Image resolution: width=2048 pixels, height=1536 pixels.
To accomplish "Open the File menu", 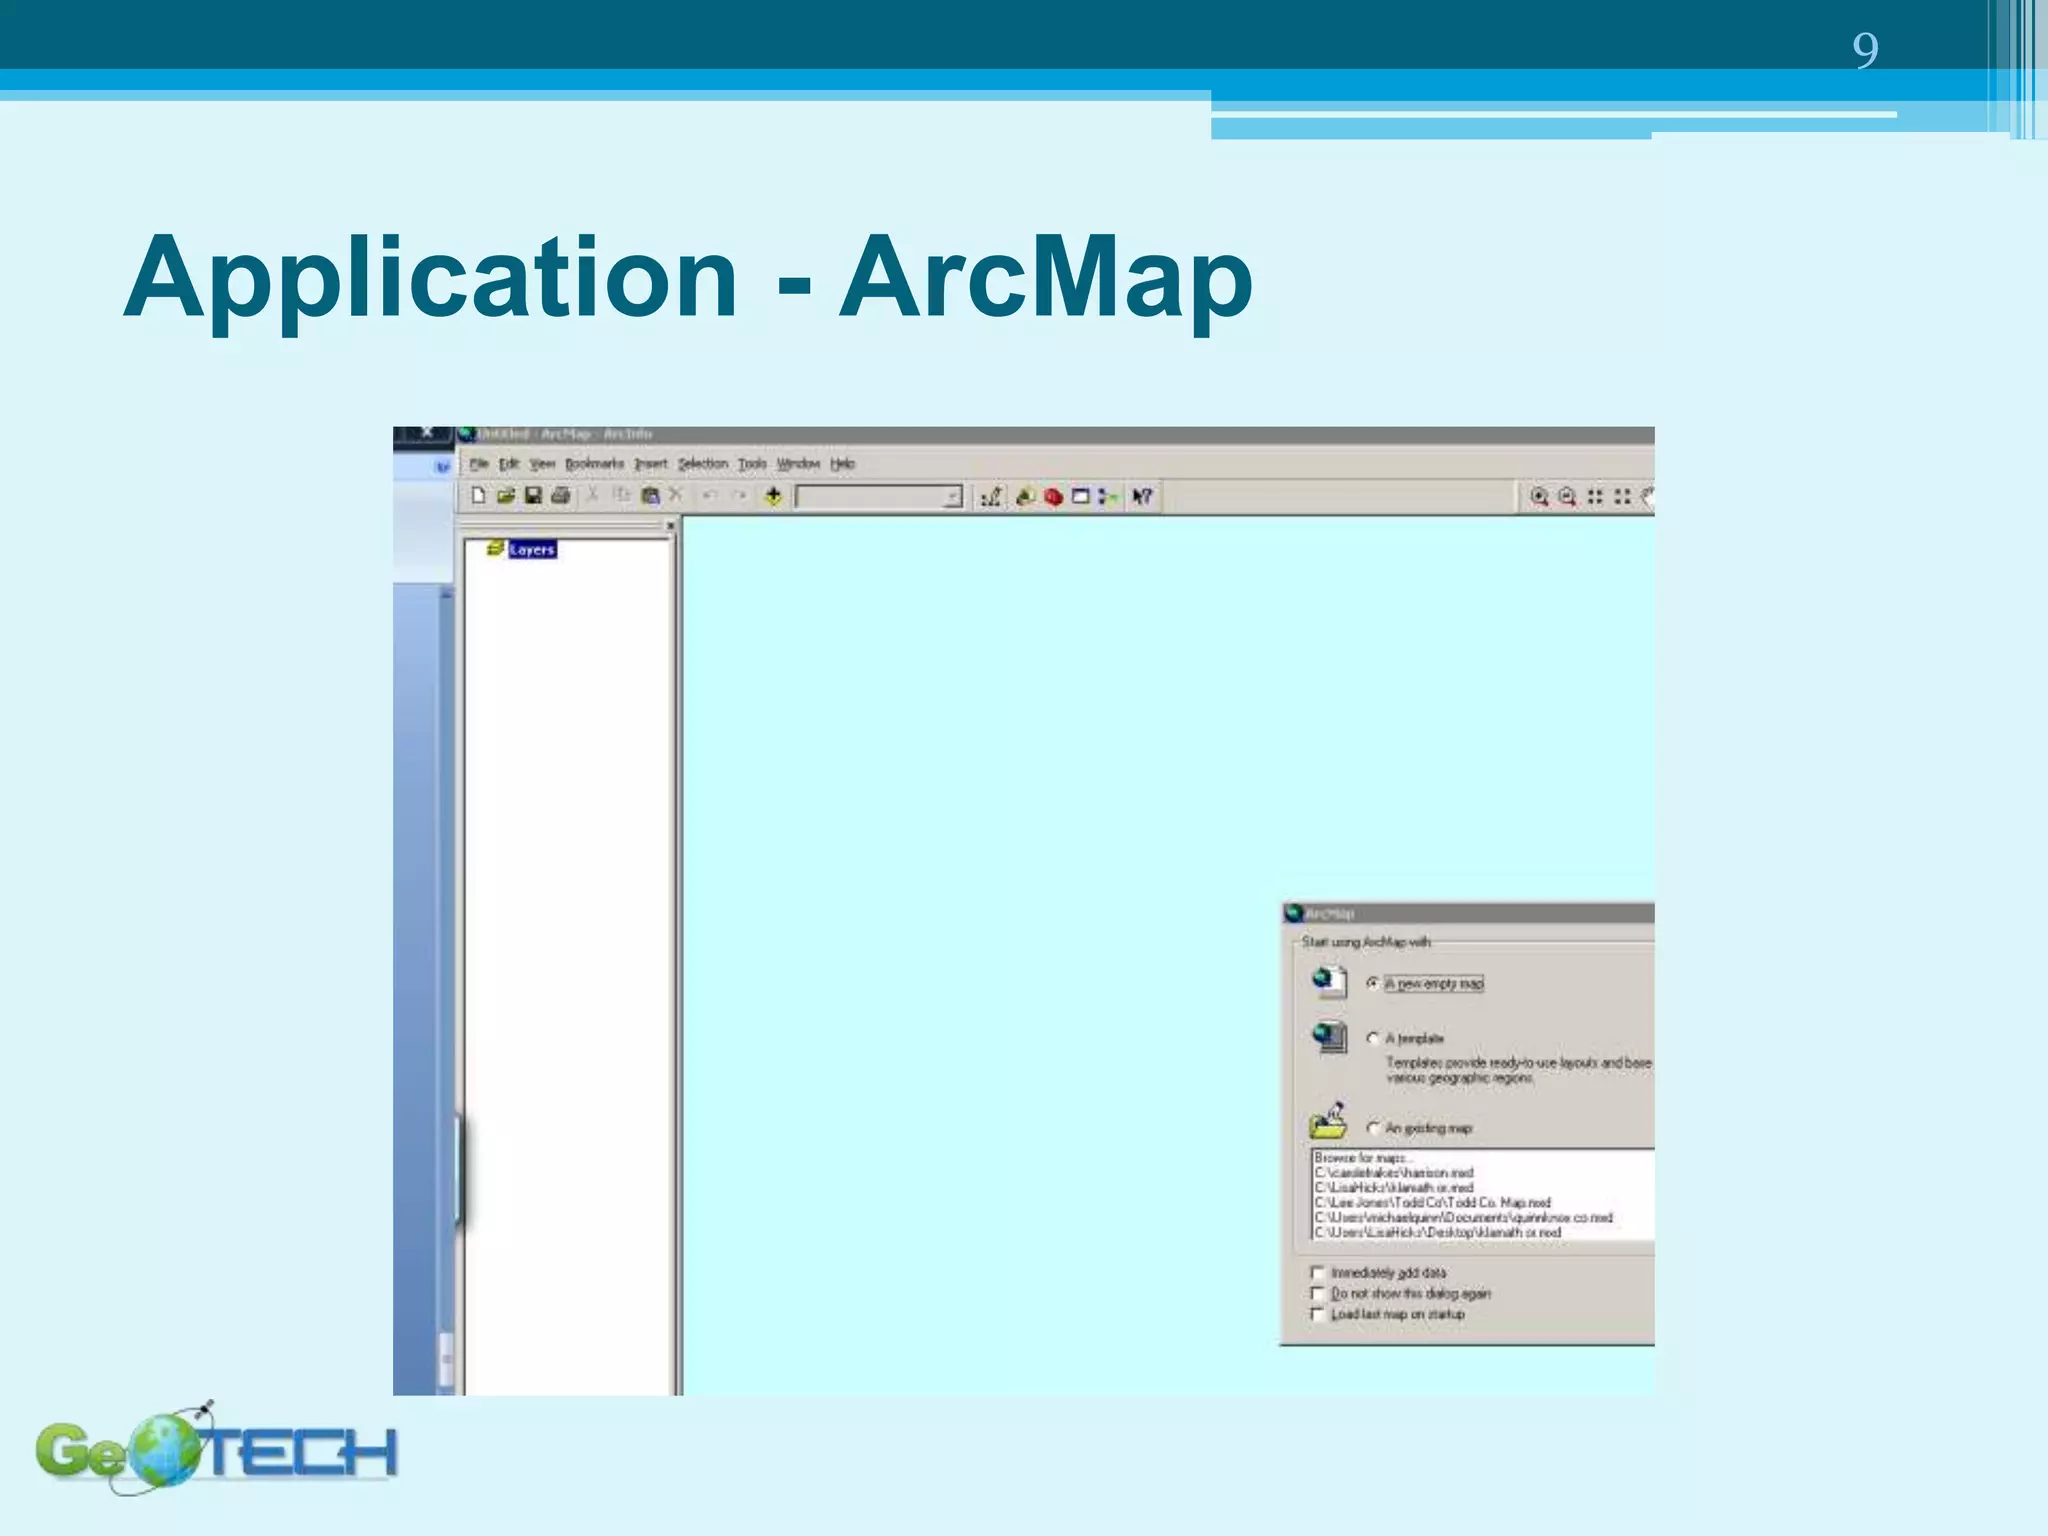I will tap(479, 464).
